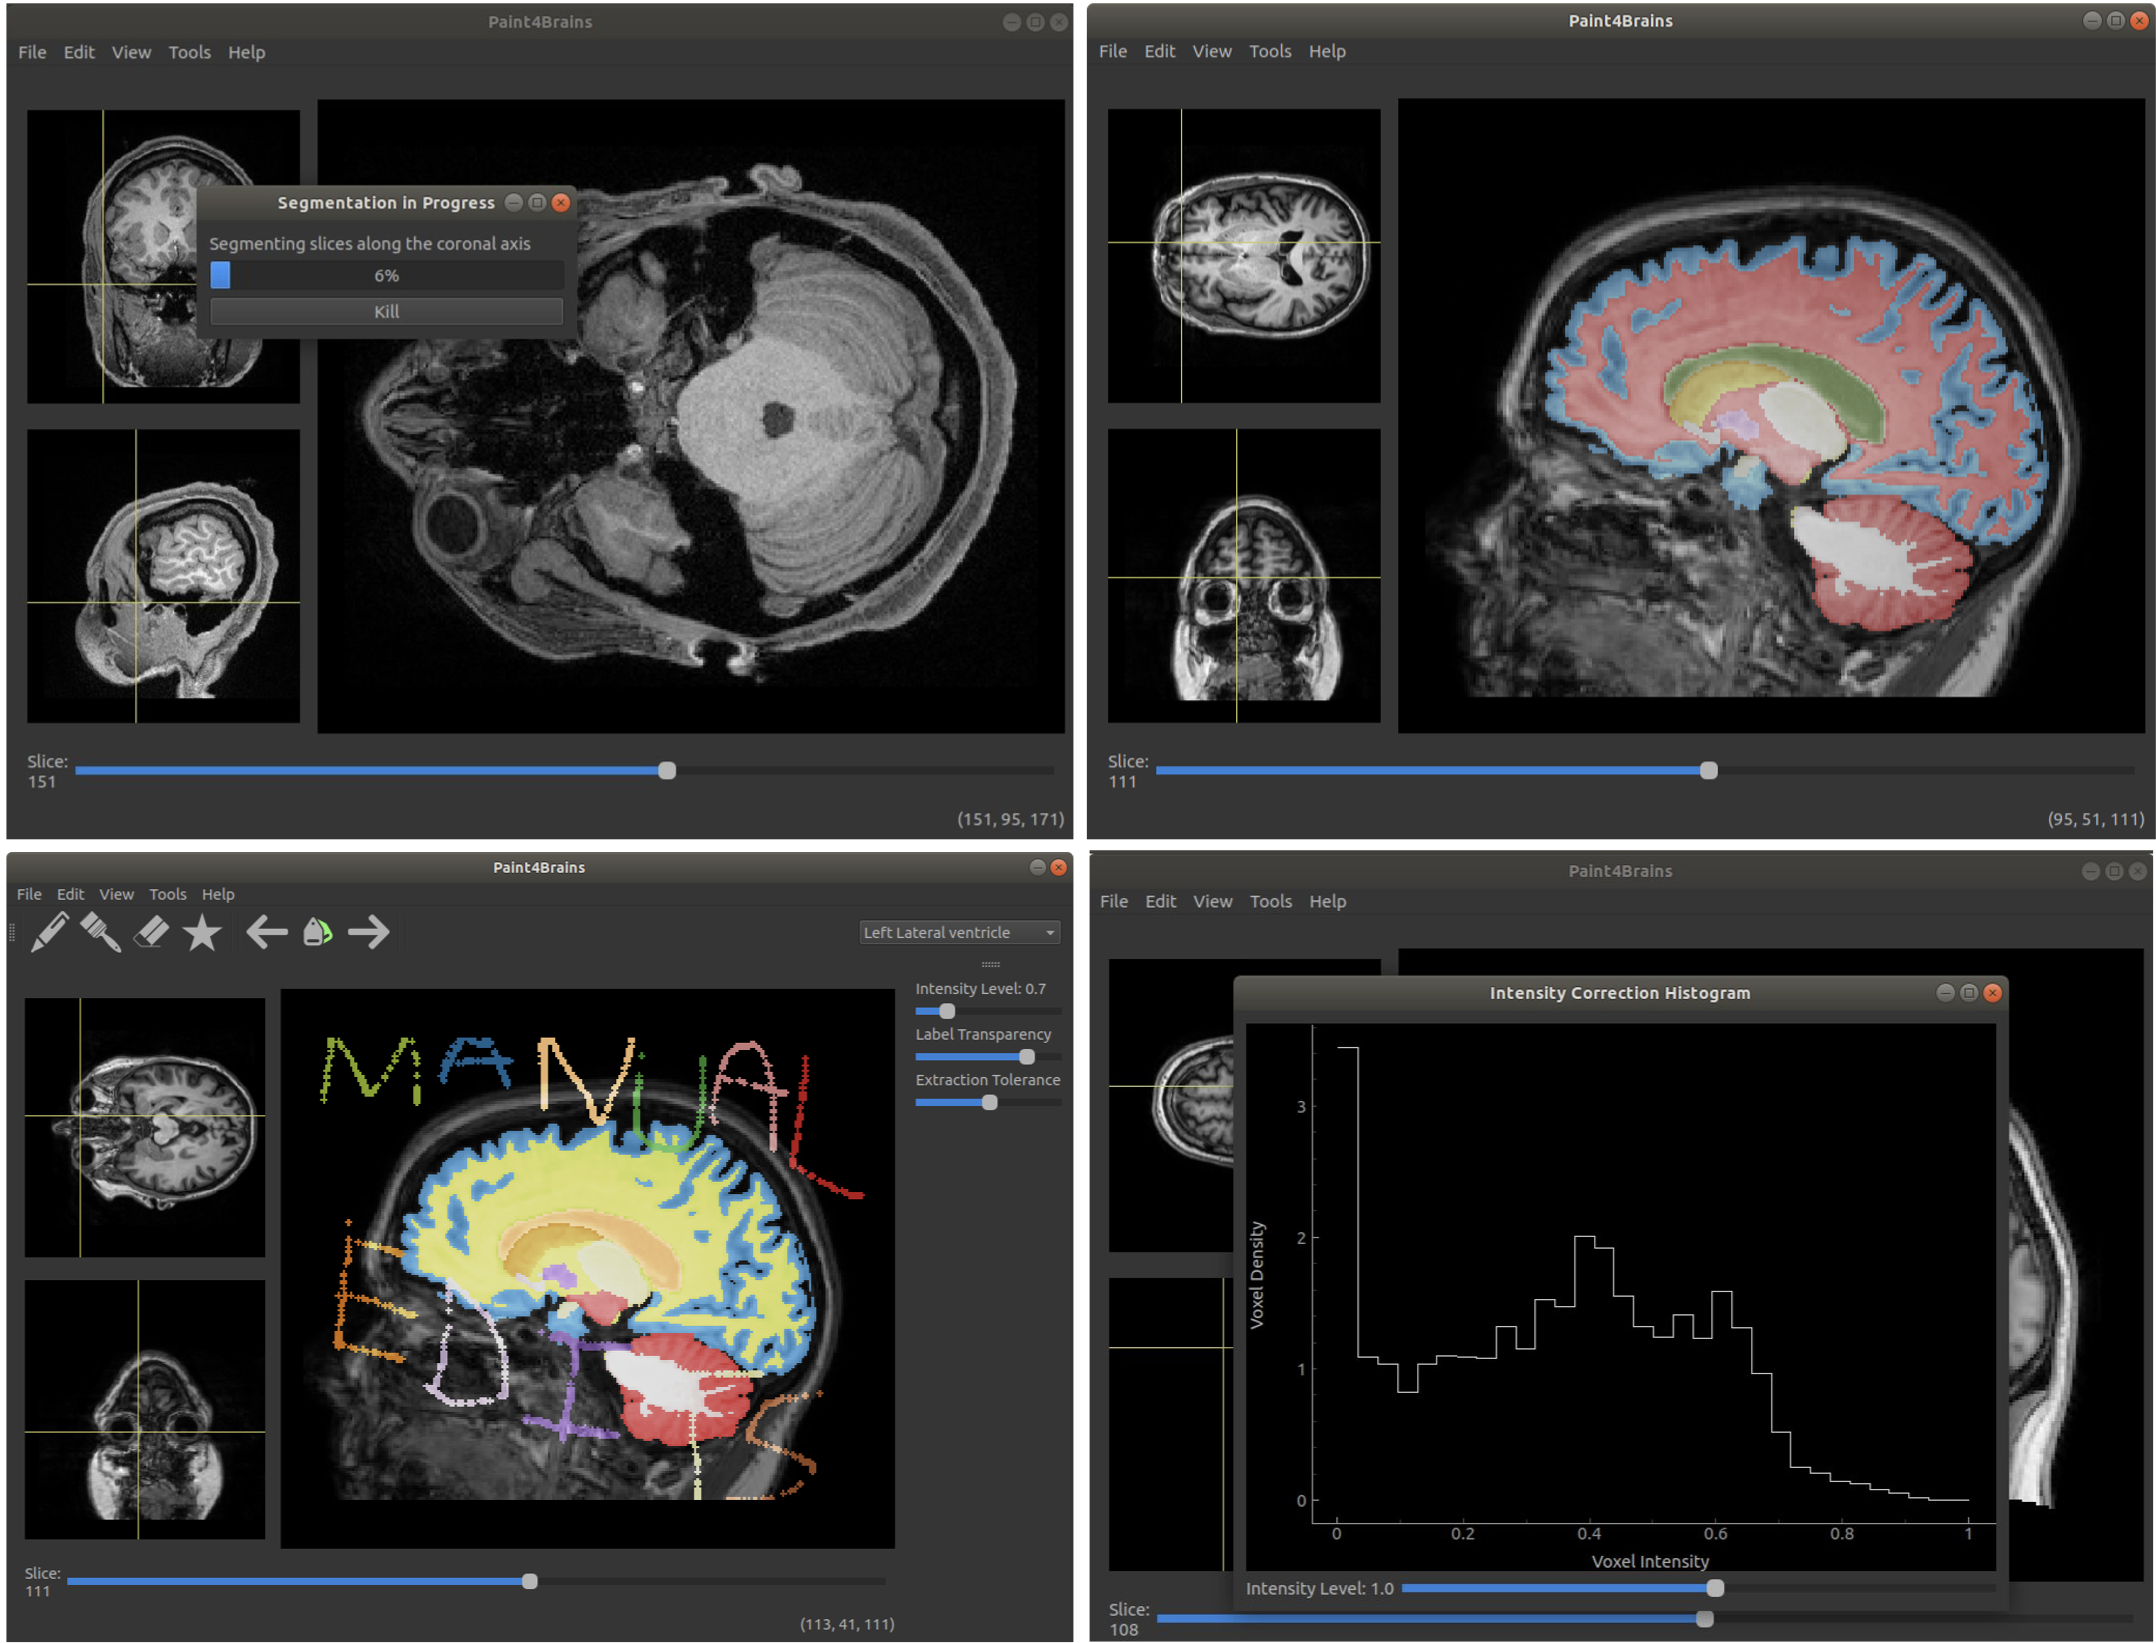2156x1643 pixels.
Task: Click coronal thumbnail in the (95, 51, 111) window
Action: [1244, 576]
